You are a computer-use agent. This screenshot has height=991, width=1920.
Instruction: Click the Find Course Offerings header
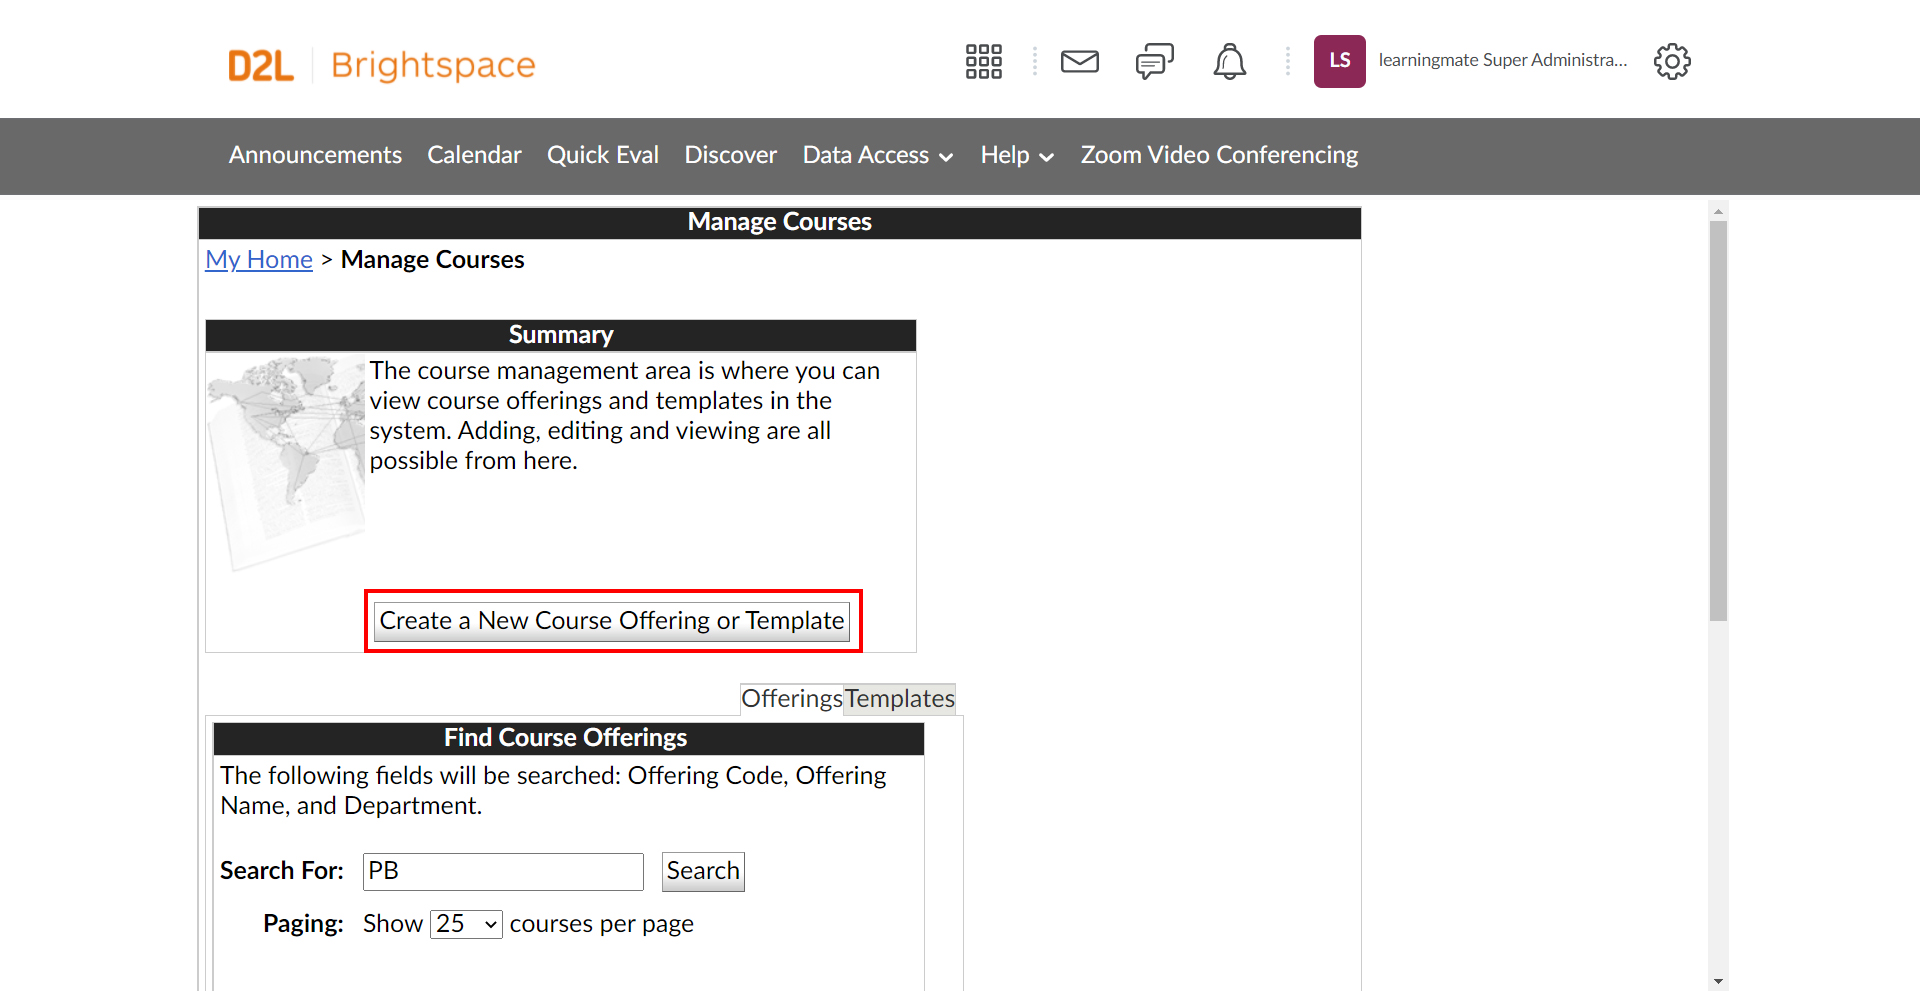(568, 738)
